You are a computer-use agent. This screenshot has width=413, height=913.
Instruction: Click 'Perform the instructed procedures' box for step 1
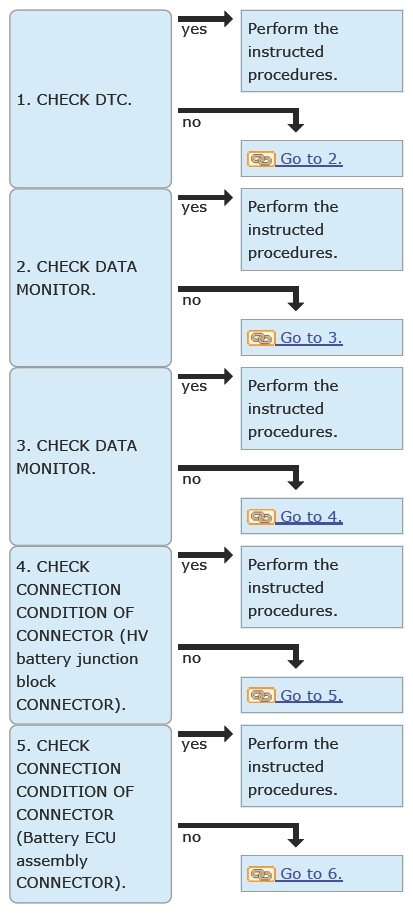point(322,51)
